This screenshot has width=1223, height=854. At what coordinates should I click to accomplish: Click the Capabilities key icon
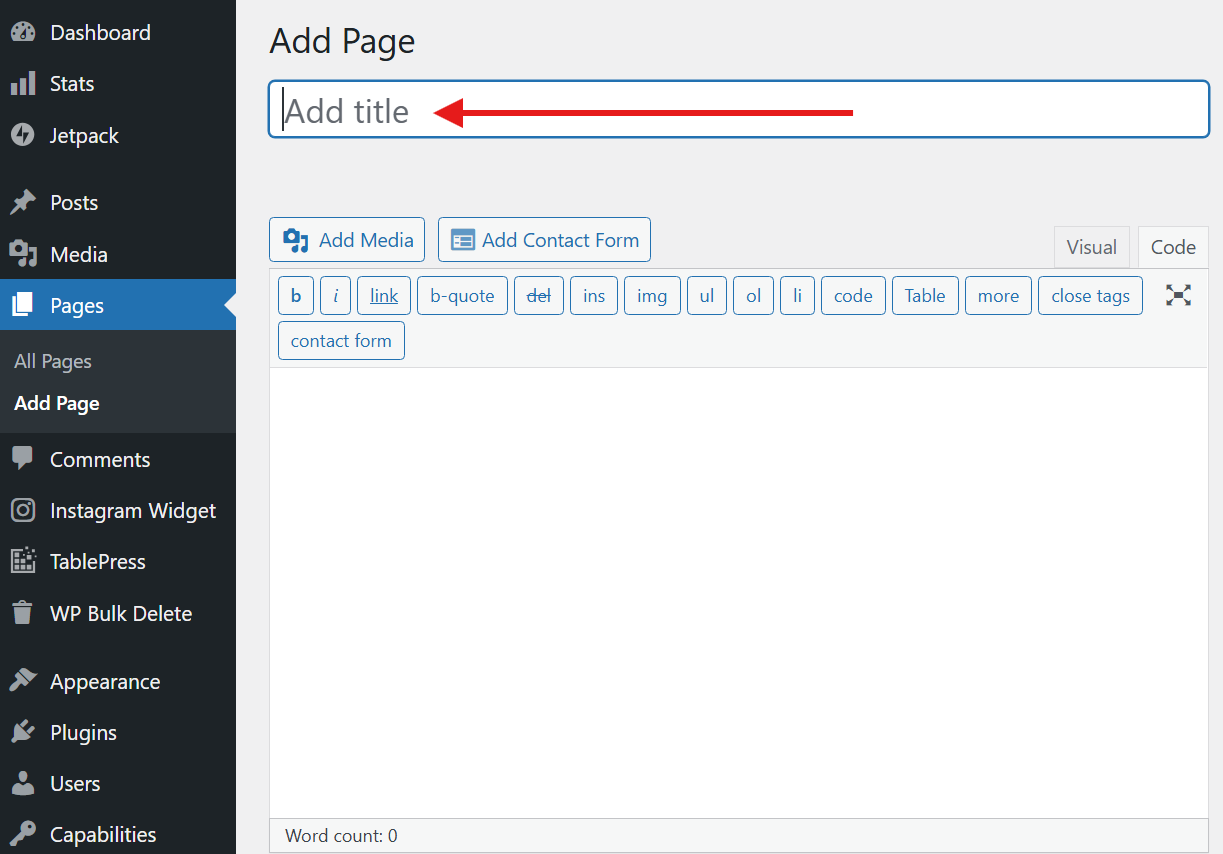coord(23,834)
